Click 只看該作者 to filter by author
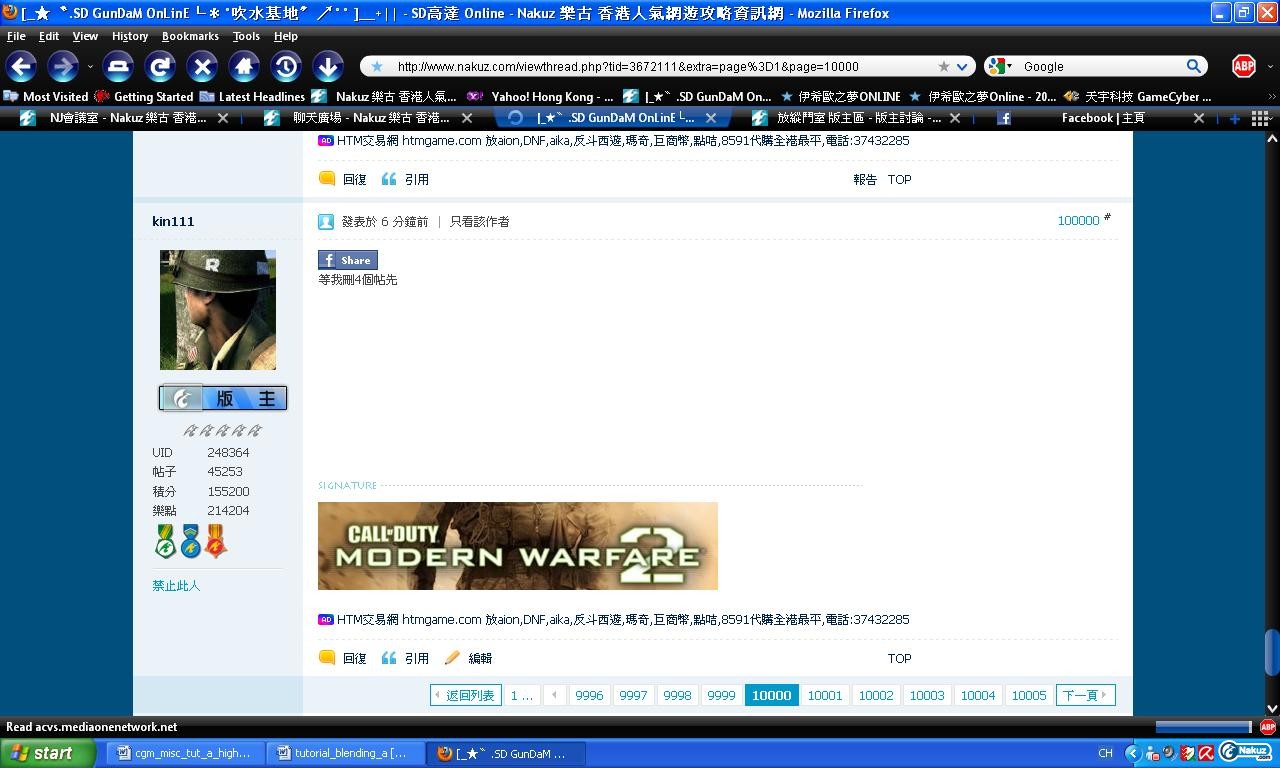1280x768 pixels. pyautogui.click(x=479, y=222)
